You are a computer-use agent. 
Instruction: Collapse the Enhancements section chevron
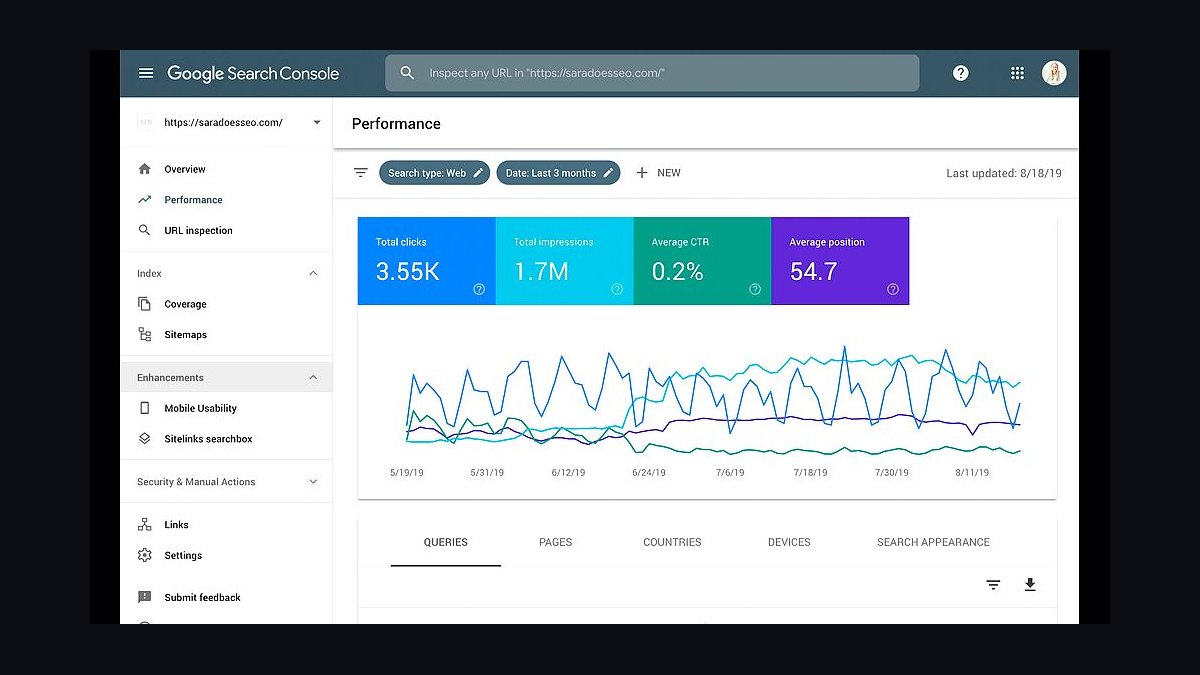(x=313, y=378)
